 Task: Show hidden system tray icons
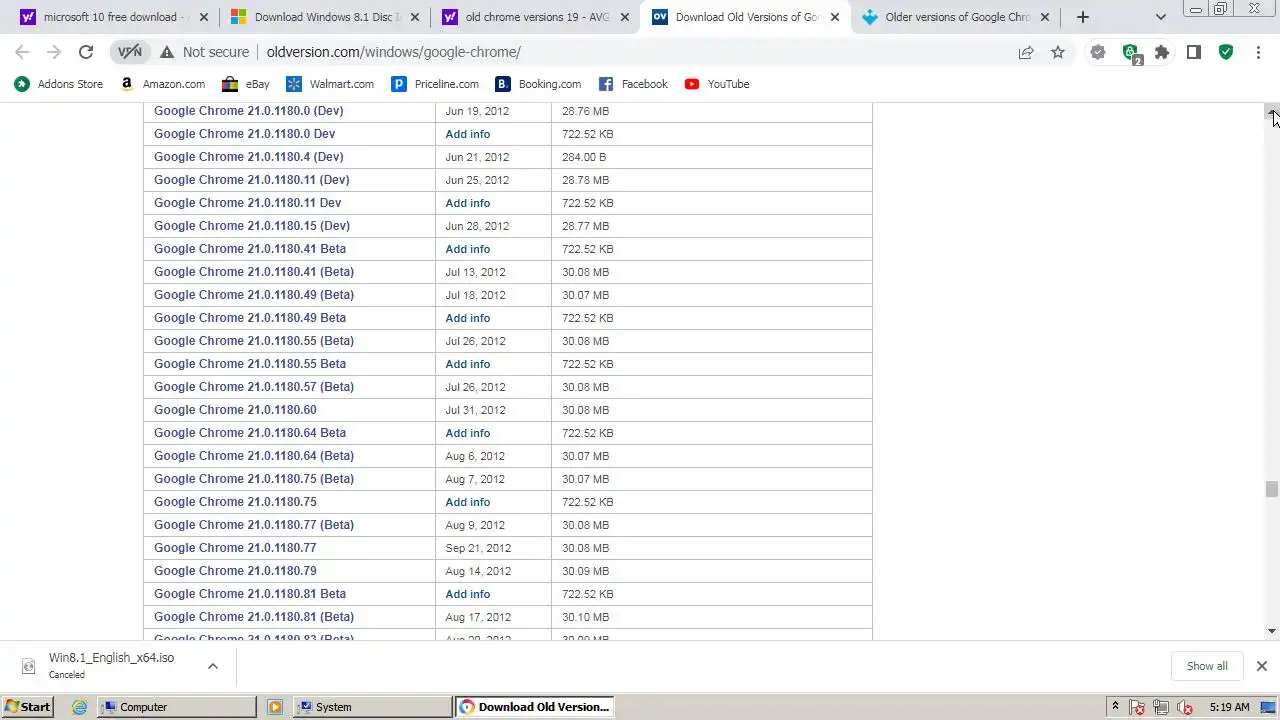coord(1115,707)
